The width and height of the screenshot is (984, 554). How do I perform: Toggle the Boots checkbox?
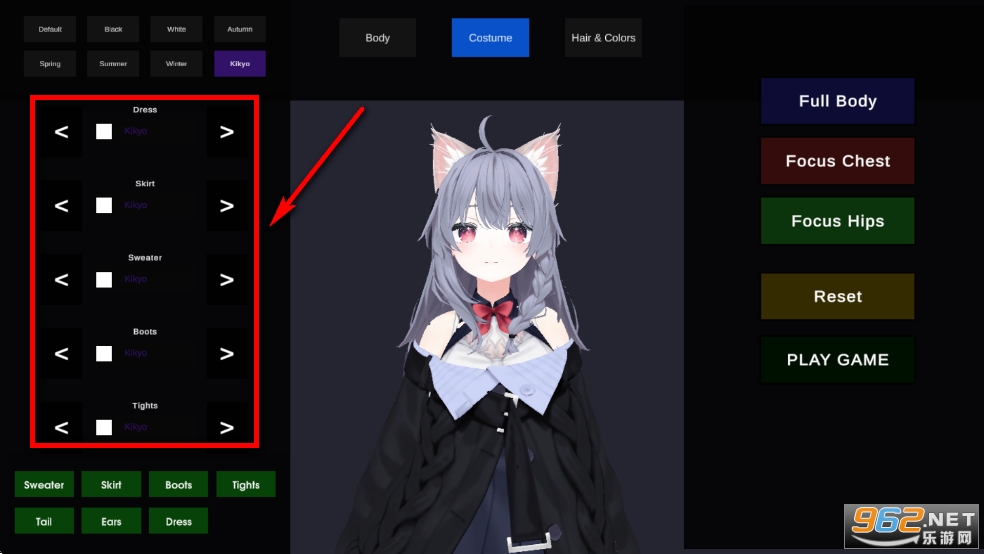tap(104, 353)
